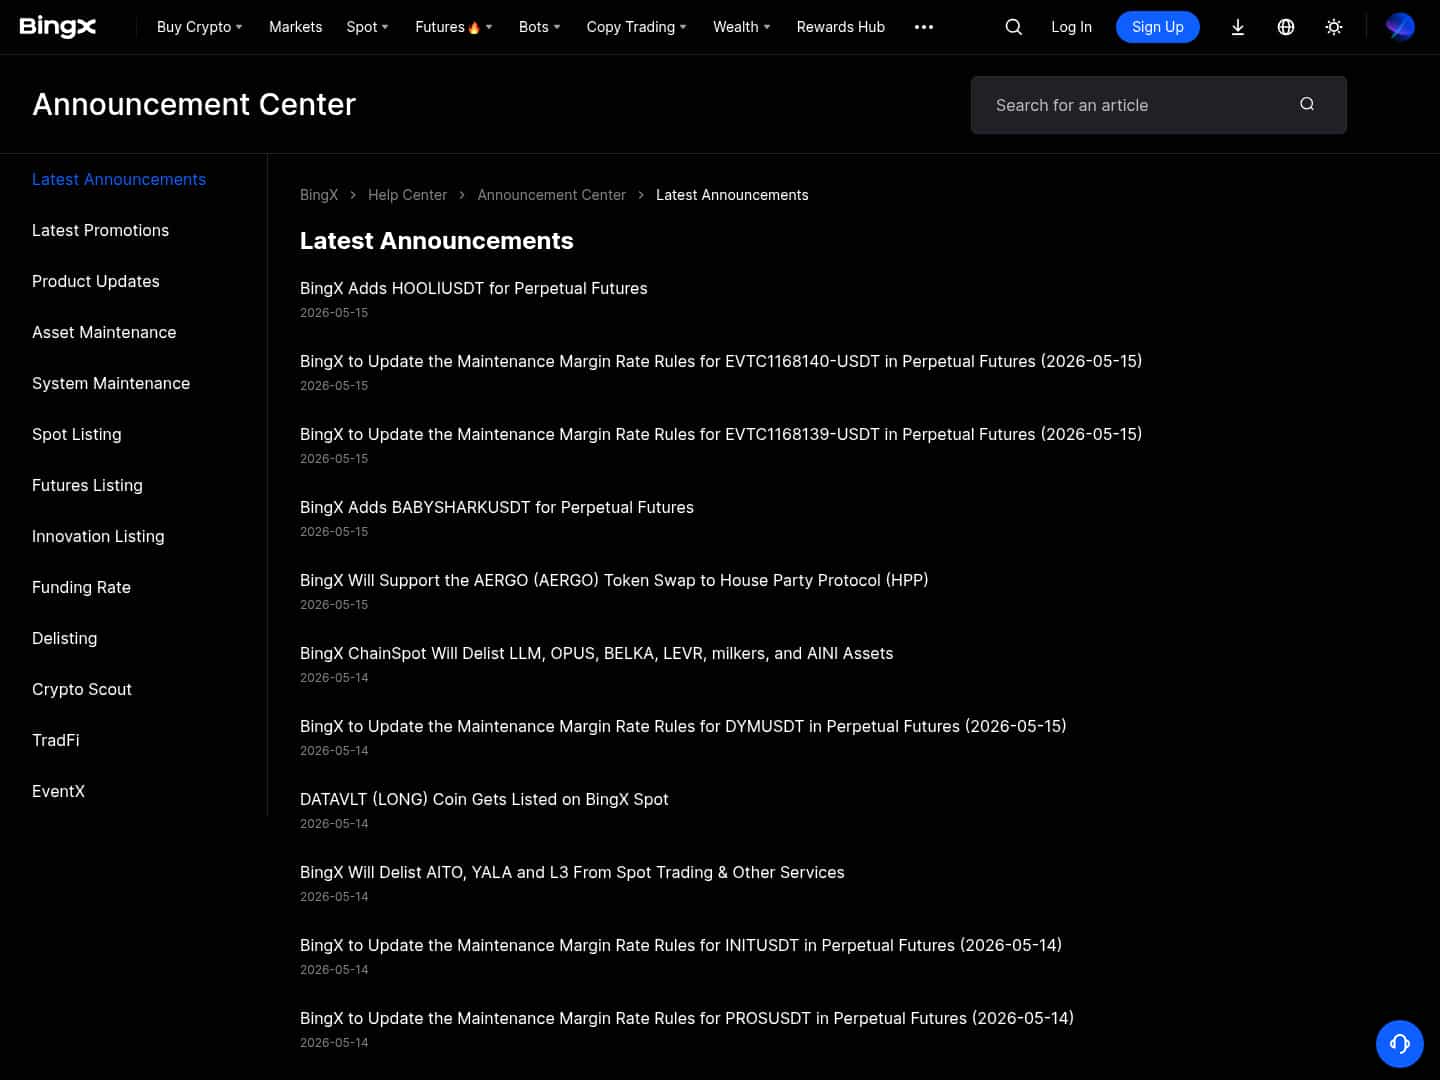This screenshot has width=1440, height=1080.
Task: Open Delisting category
Action: [65, 638]
